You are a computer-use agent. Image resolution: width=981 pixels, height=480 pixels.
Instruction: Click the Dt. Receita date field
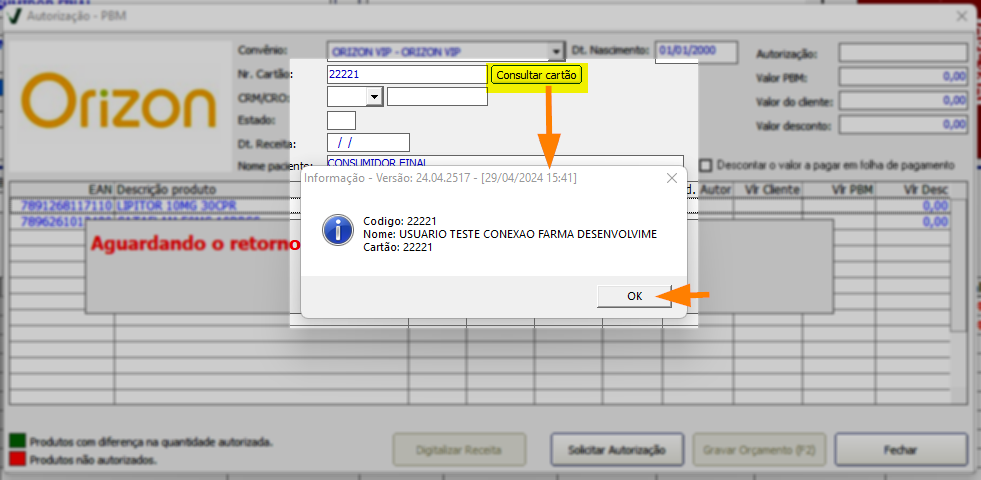click(369, 143)
